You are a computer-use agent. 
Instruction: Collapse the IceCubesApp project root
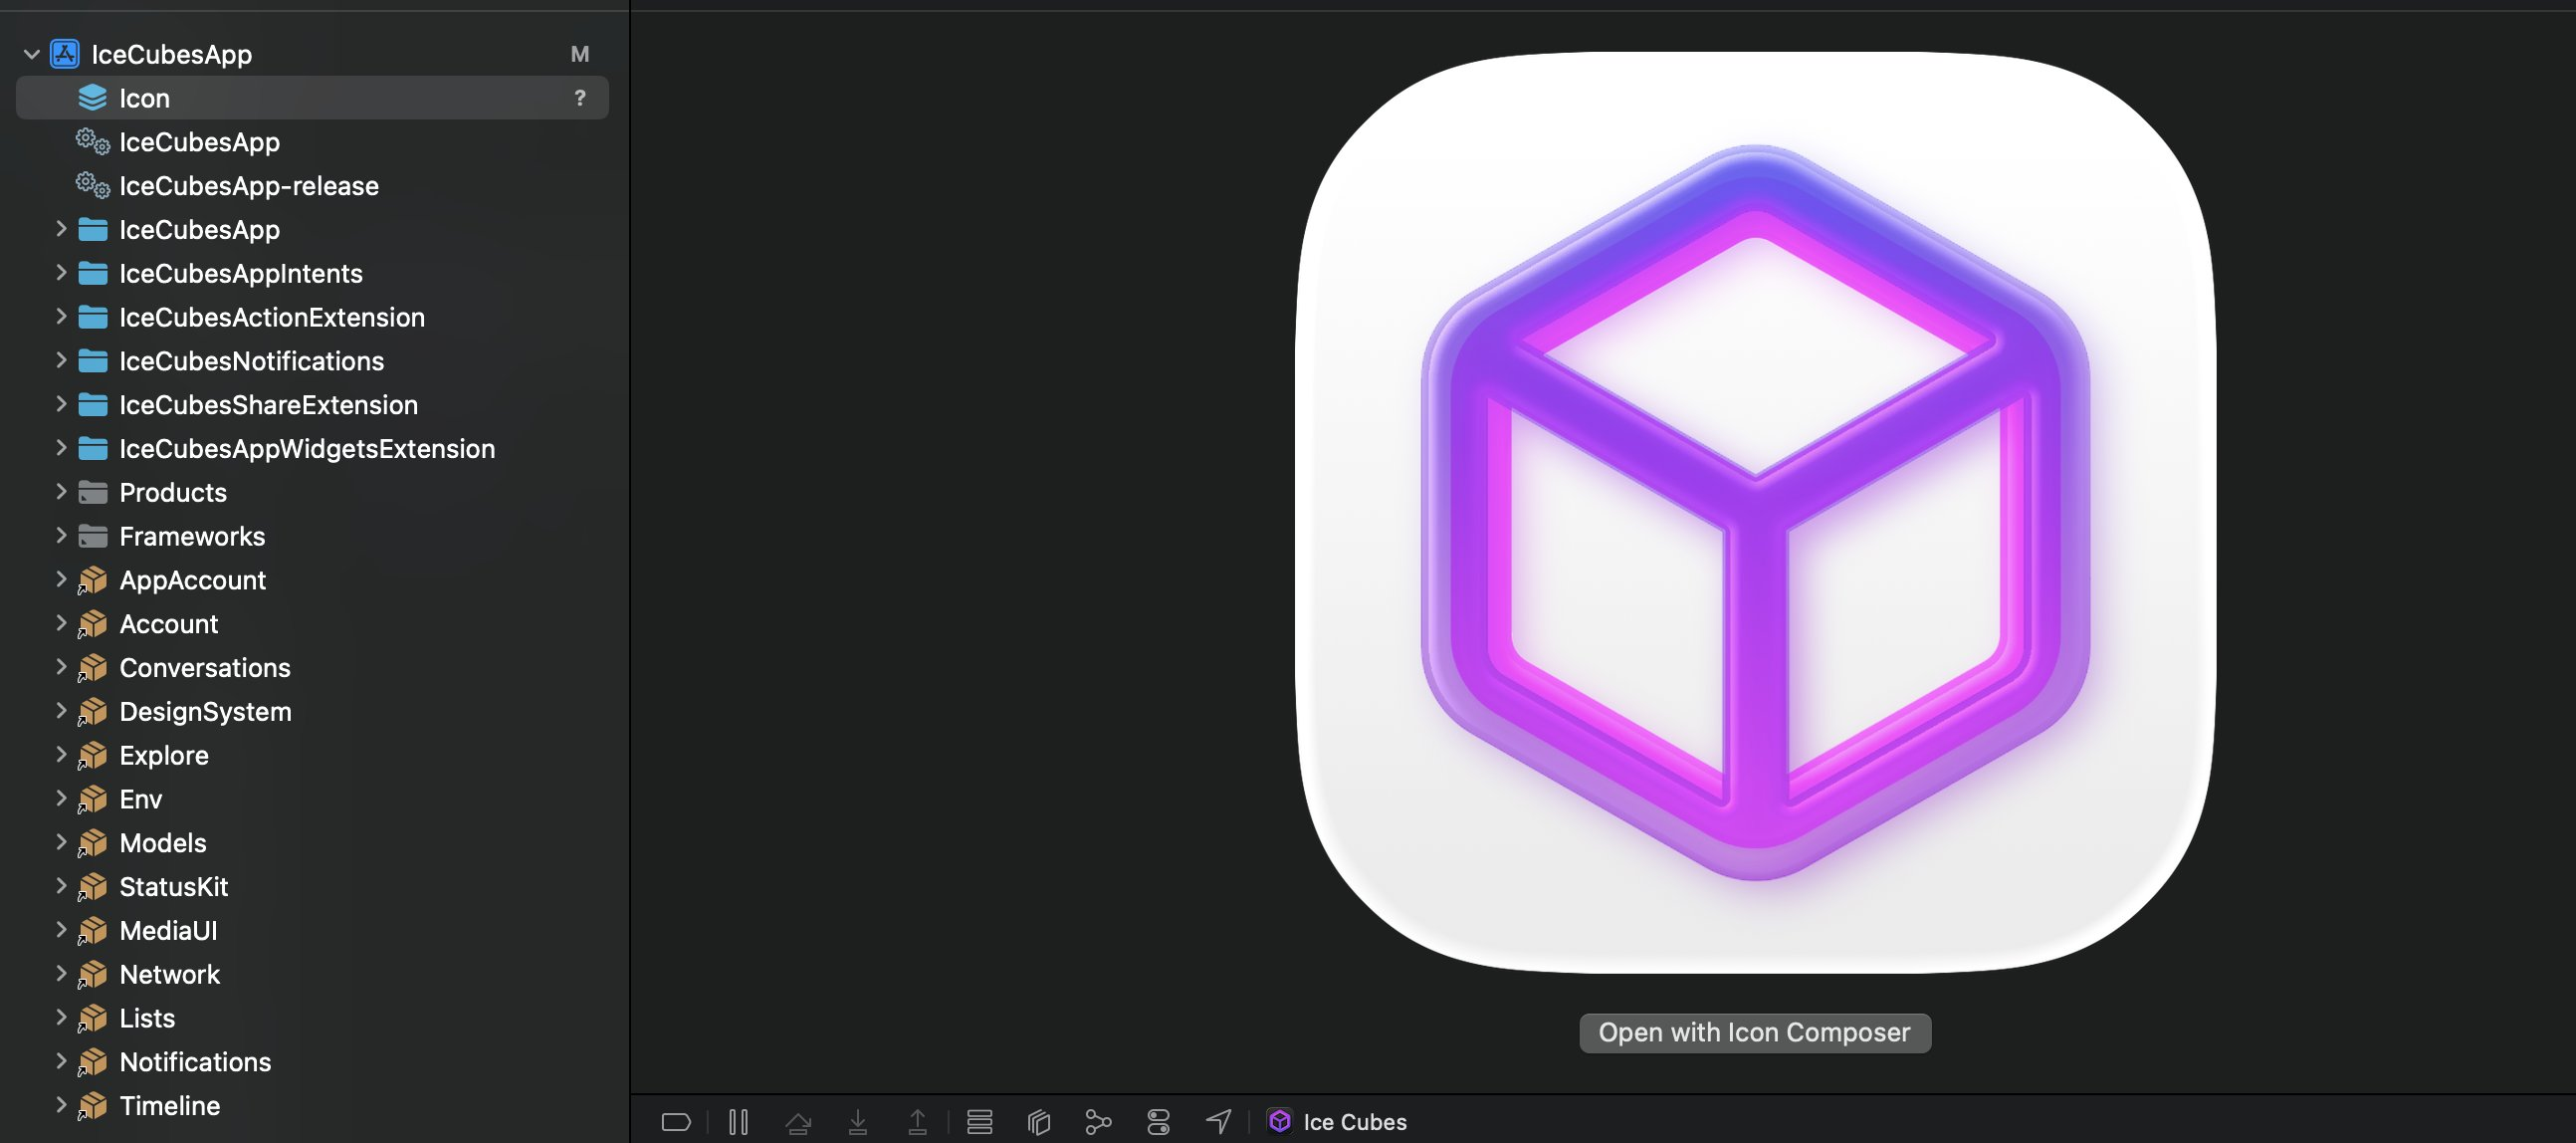[x=32, y=54]
